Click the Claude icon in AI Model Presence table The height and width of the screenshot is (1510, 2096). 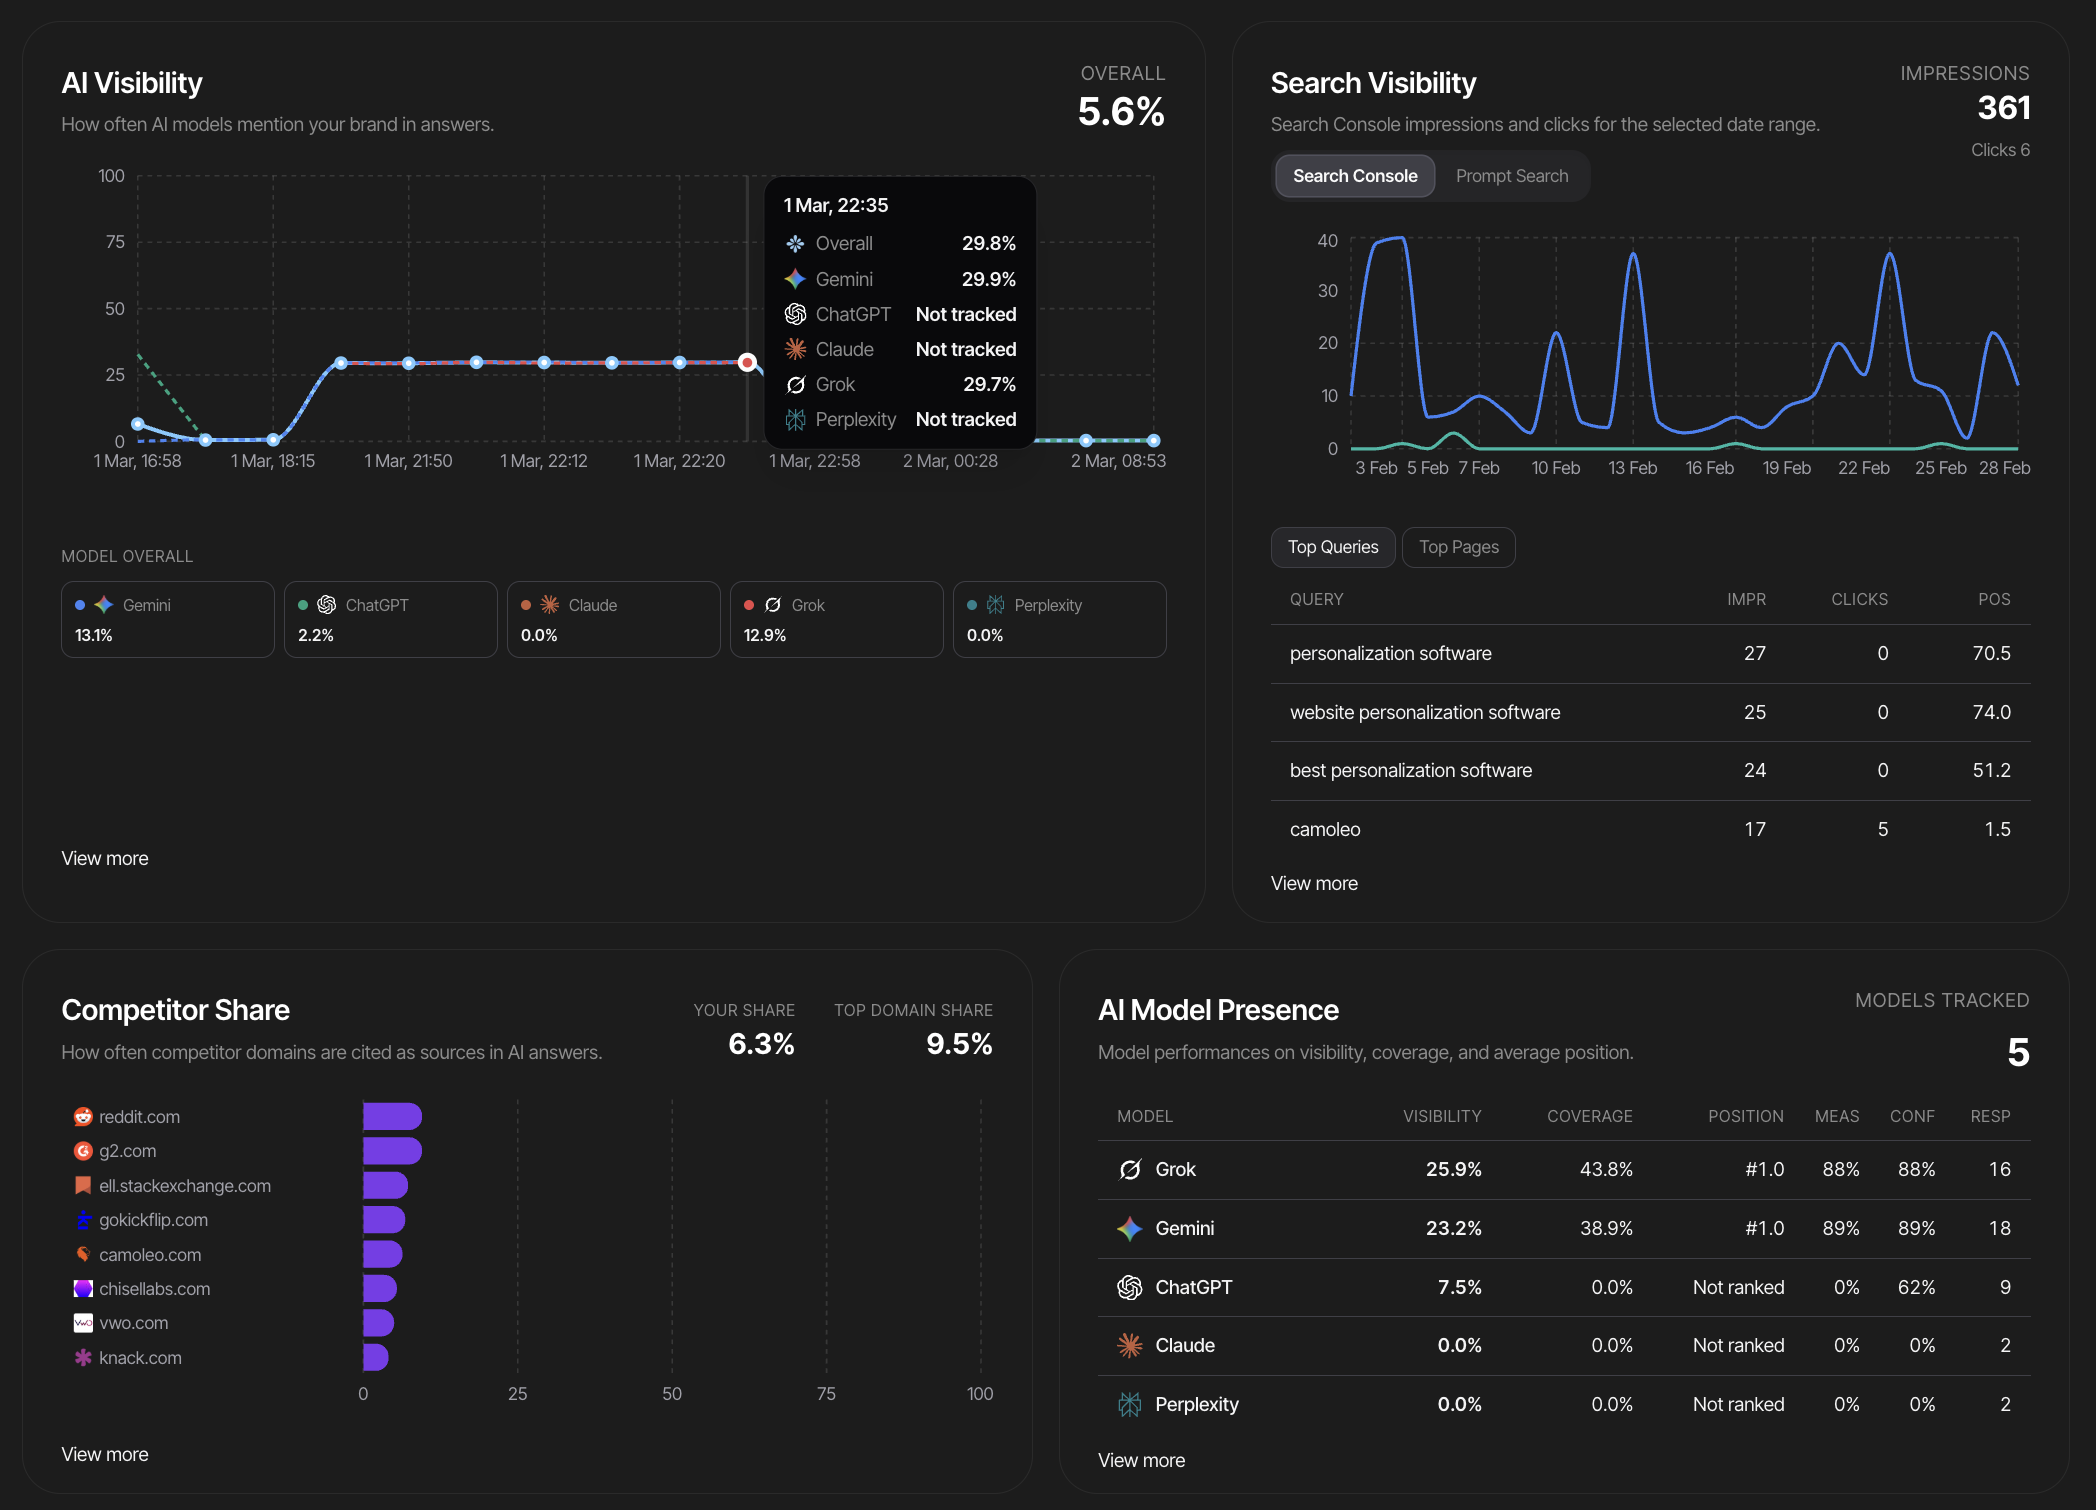point(1130,1346)
